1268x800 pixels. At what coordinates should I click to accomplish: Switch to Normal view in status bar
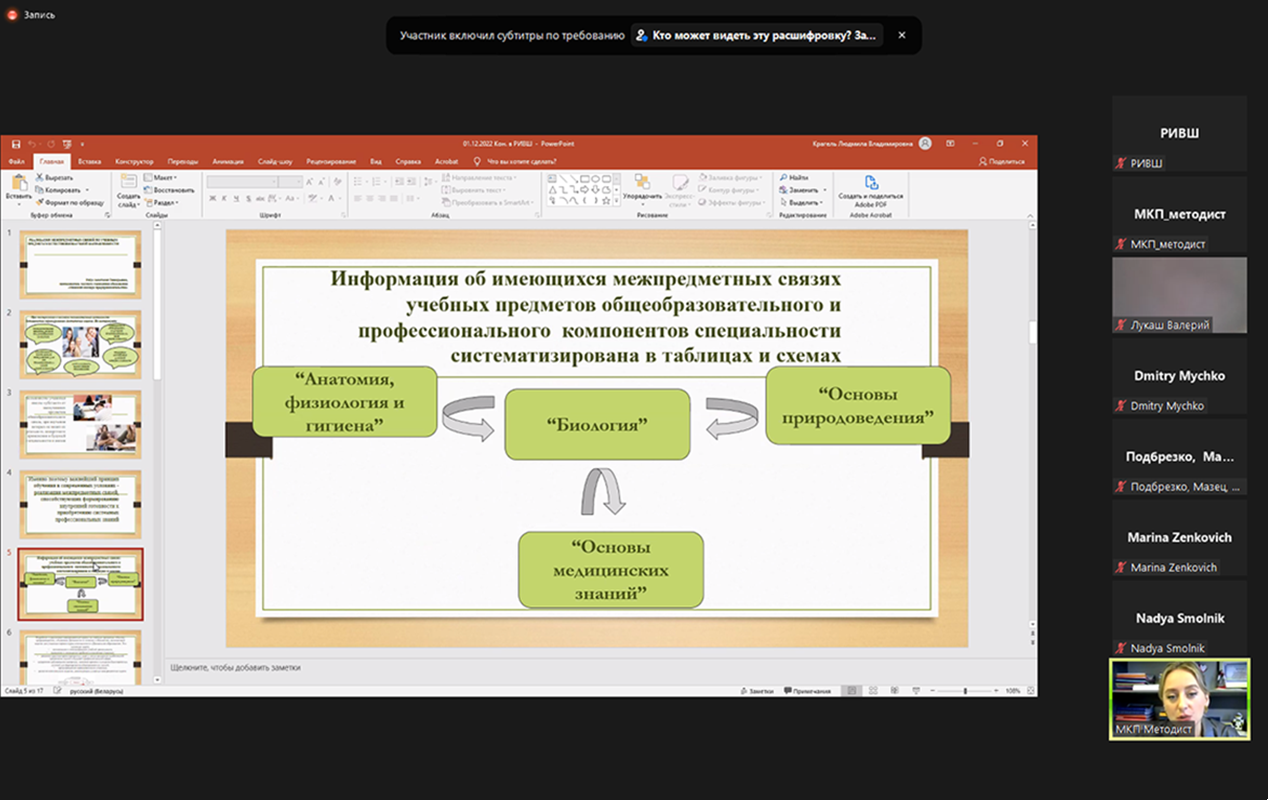(x=850, y=691)
